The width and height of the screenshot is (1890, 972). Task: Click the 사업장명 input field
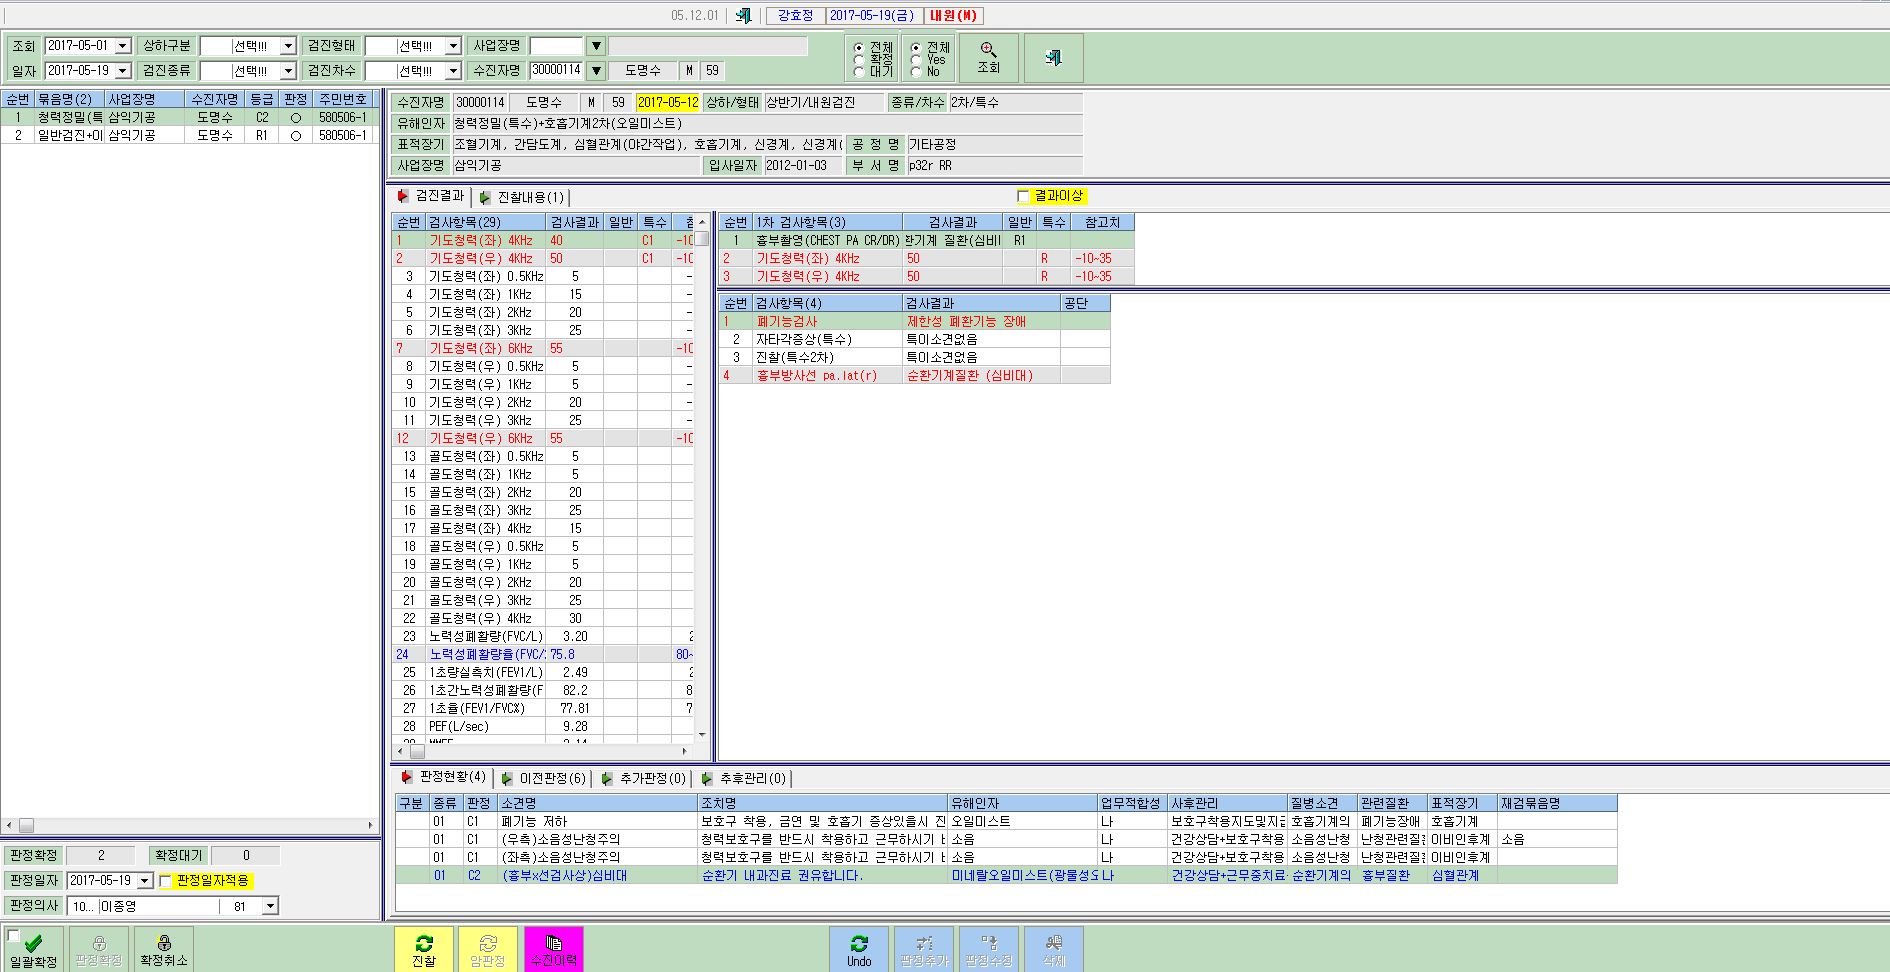click(556, 46)
